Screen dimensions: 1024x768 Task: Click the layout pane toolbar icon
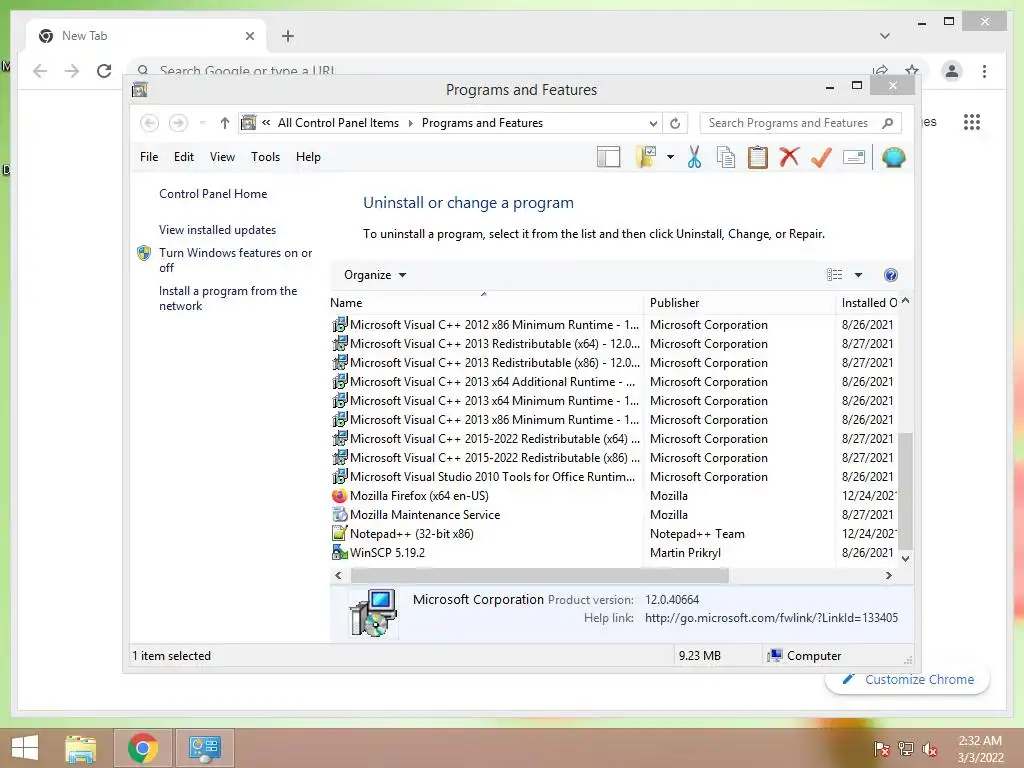tap(608, 157)
